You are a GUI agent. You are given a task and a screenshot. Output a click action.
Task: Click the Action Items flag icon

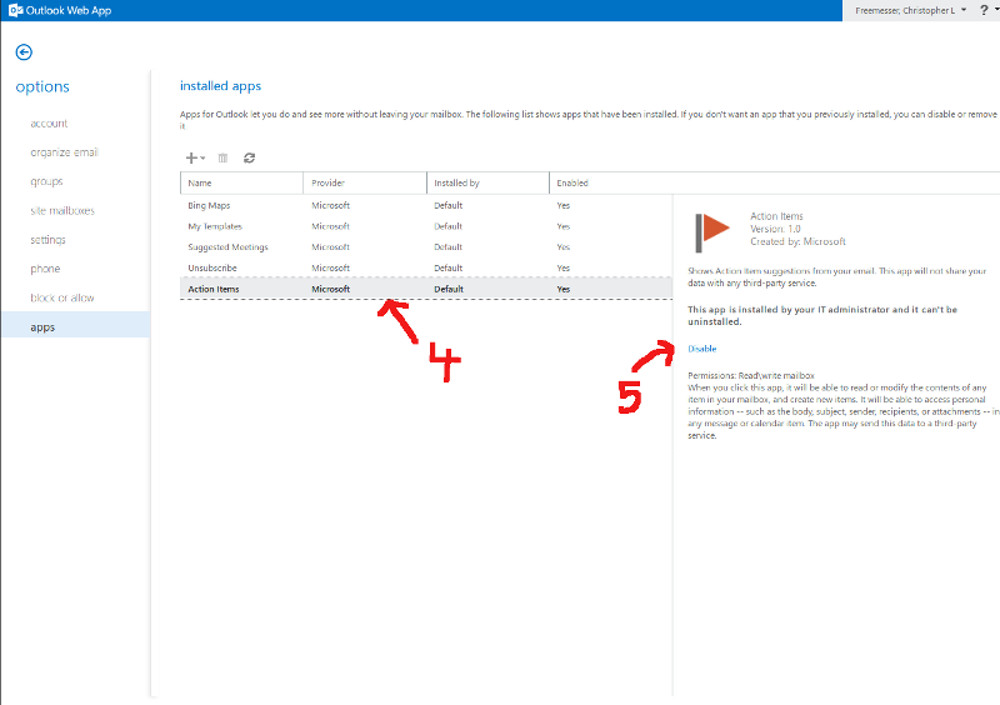click(x=712, y=232)
